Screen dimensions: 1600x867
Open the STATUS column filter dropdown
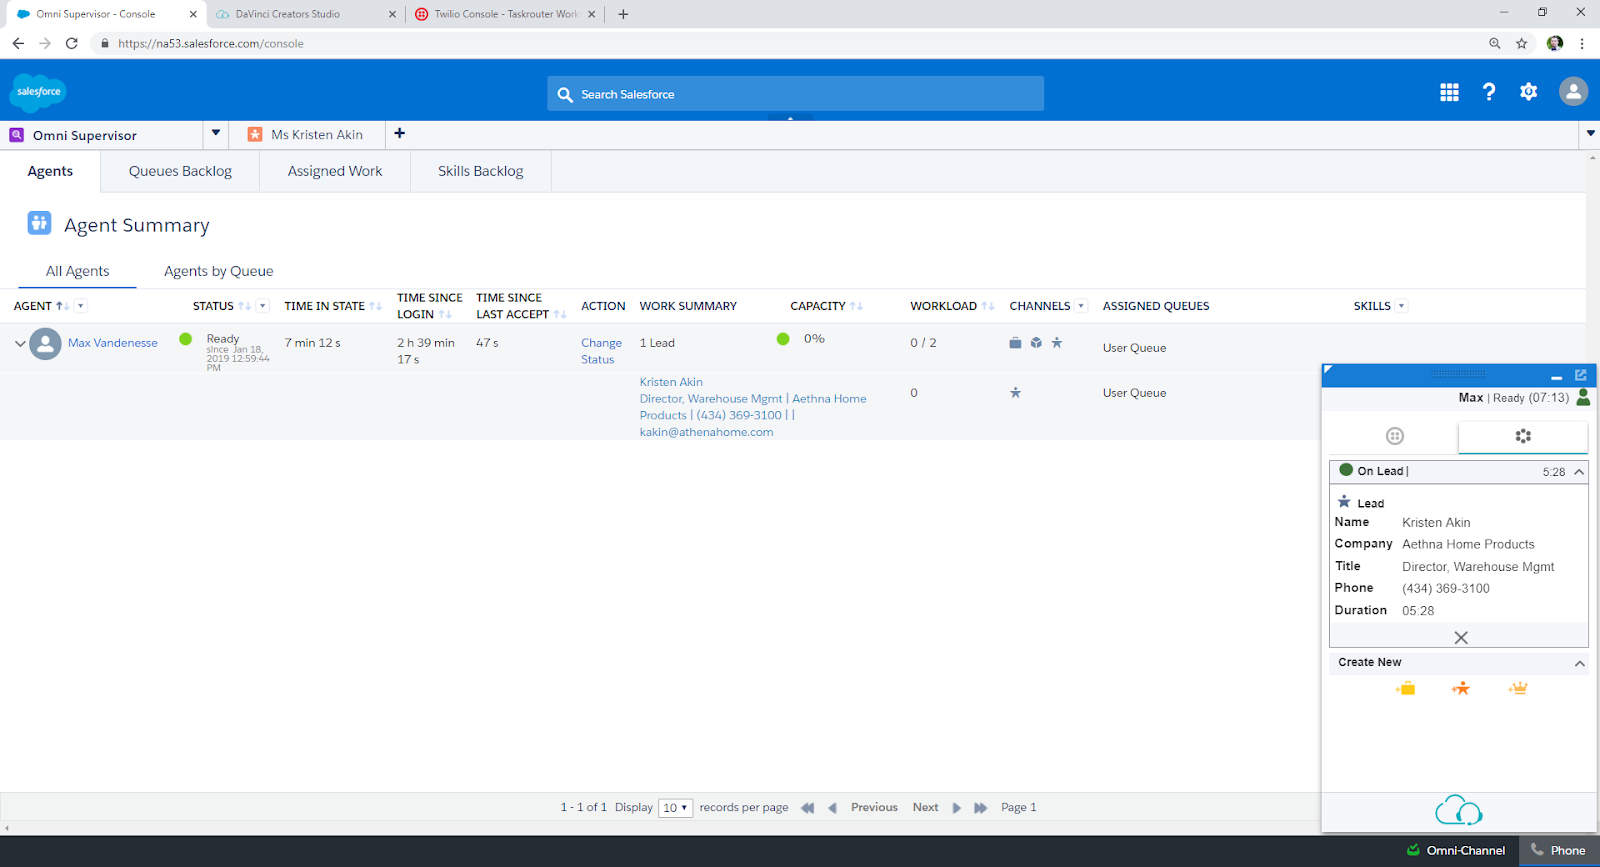pos(263,306)
